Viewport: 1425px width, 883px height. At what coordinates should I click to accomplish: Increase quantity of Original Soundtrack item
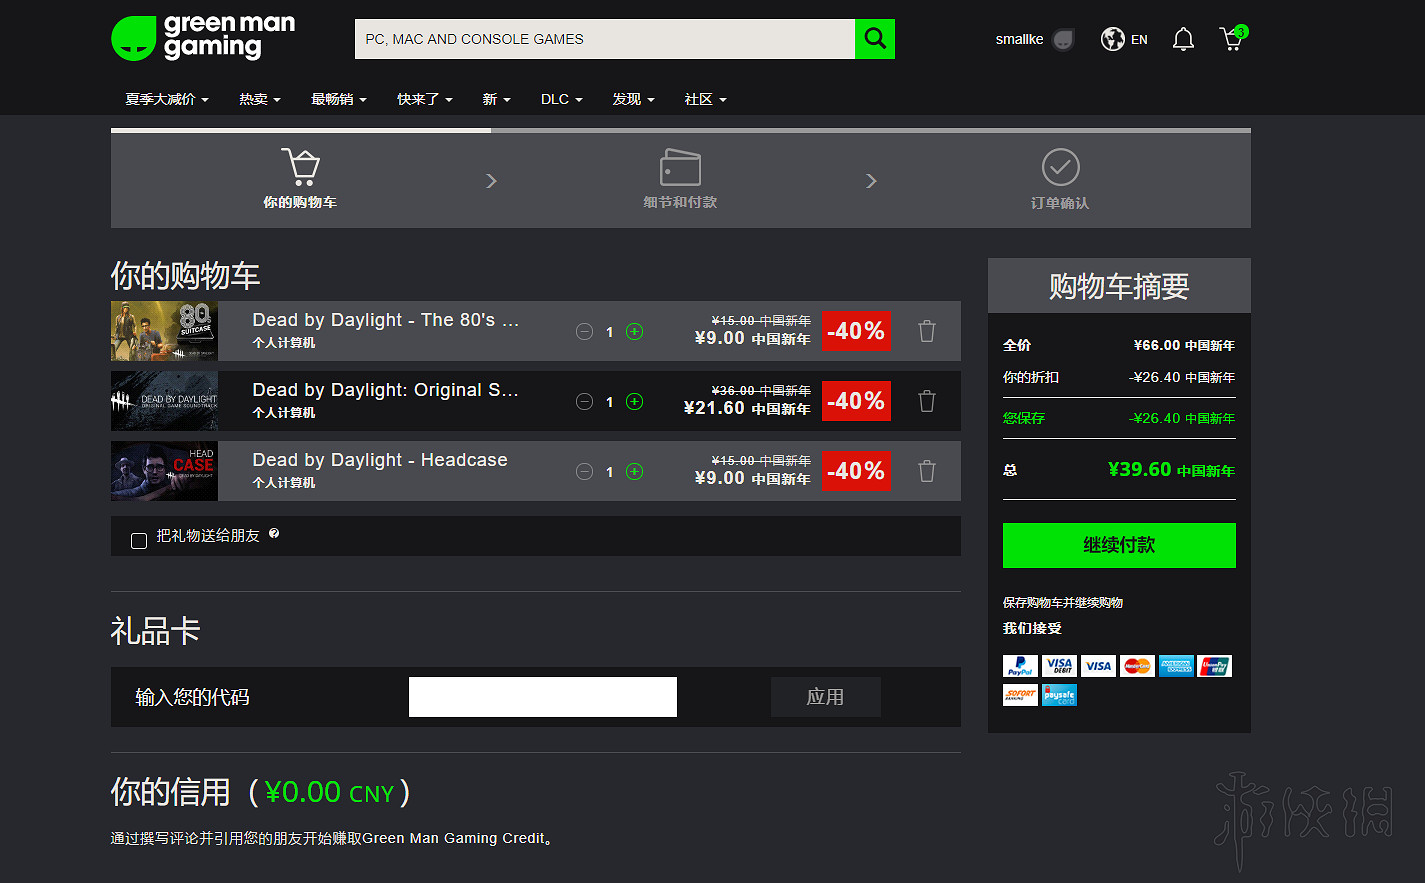634,402
